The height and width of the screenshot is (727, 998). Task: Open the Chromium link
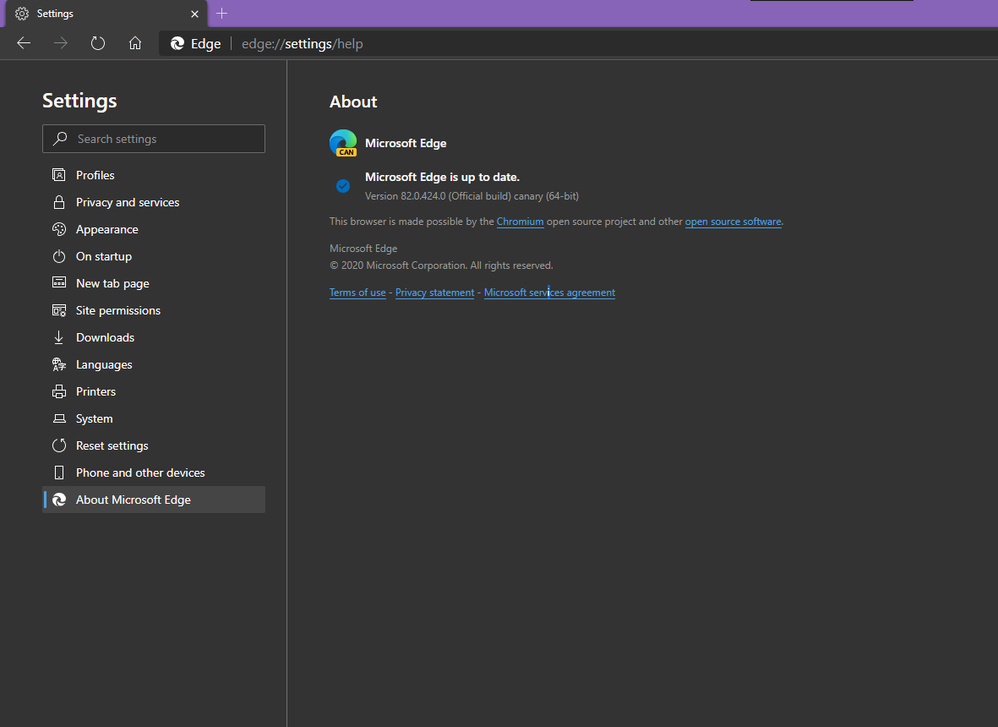pyautogui.click(x=520, y=222)
